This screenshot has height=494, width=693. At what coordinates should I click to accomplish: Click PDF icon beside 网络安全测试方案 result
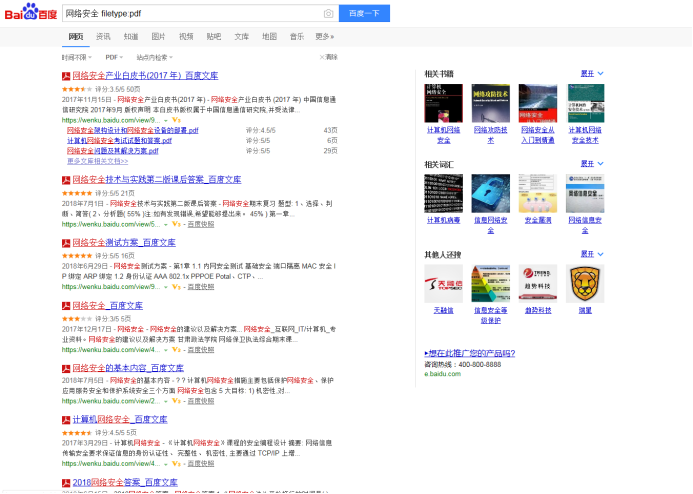pos(66,243)
